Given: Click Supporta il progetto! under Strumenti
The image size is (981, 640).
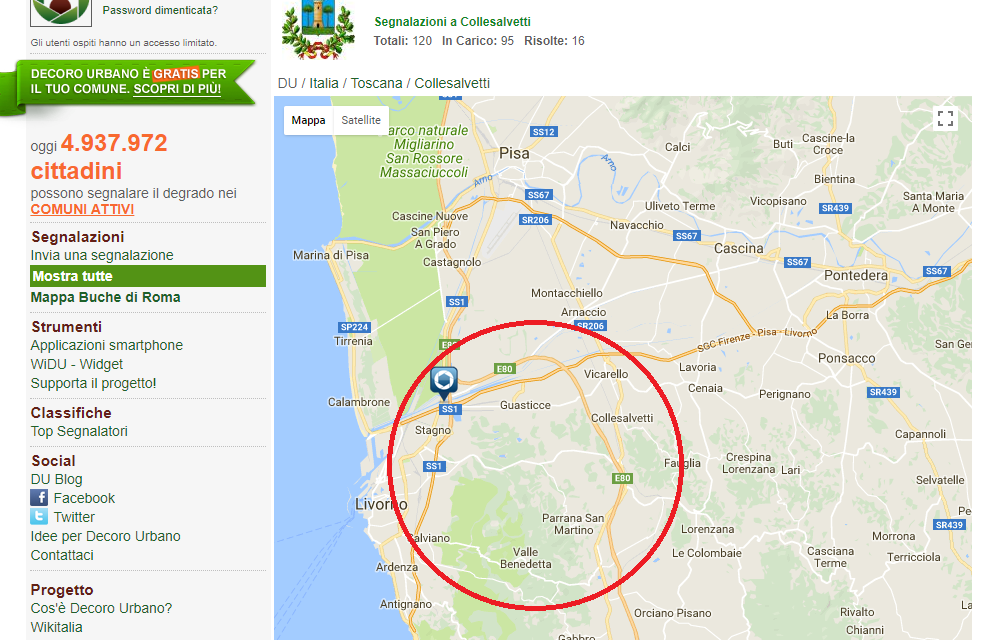Looking at the screenshot, I should 95,383.
